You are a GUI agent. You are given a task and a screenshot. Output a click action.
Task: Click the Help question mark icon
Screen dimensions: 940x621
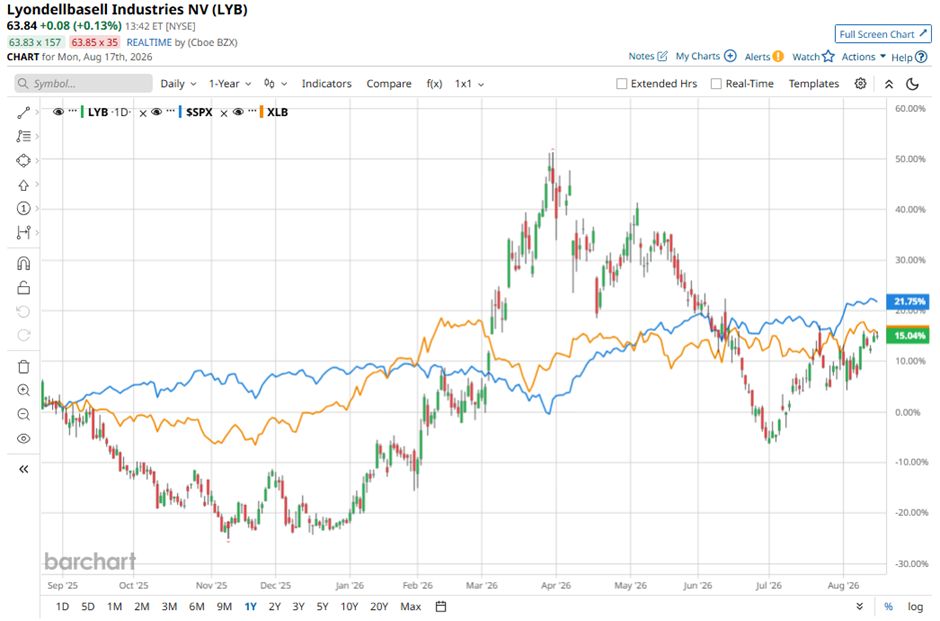pos(921,57)
